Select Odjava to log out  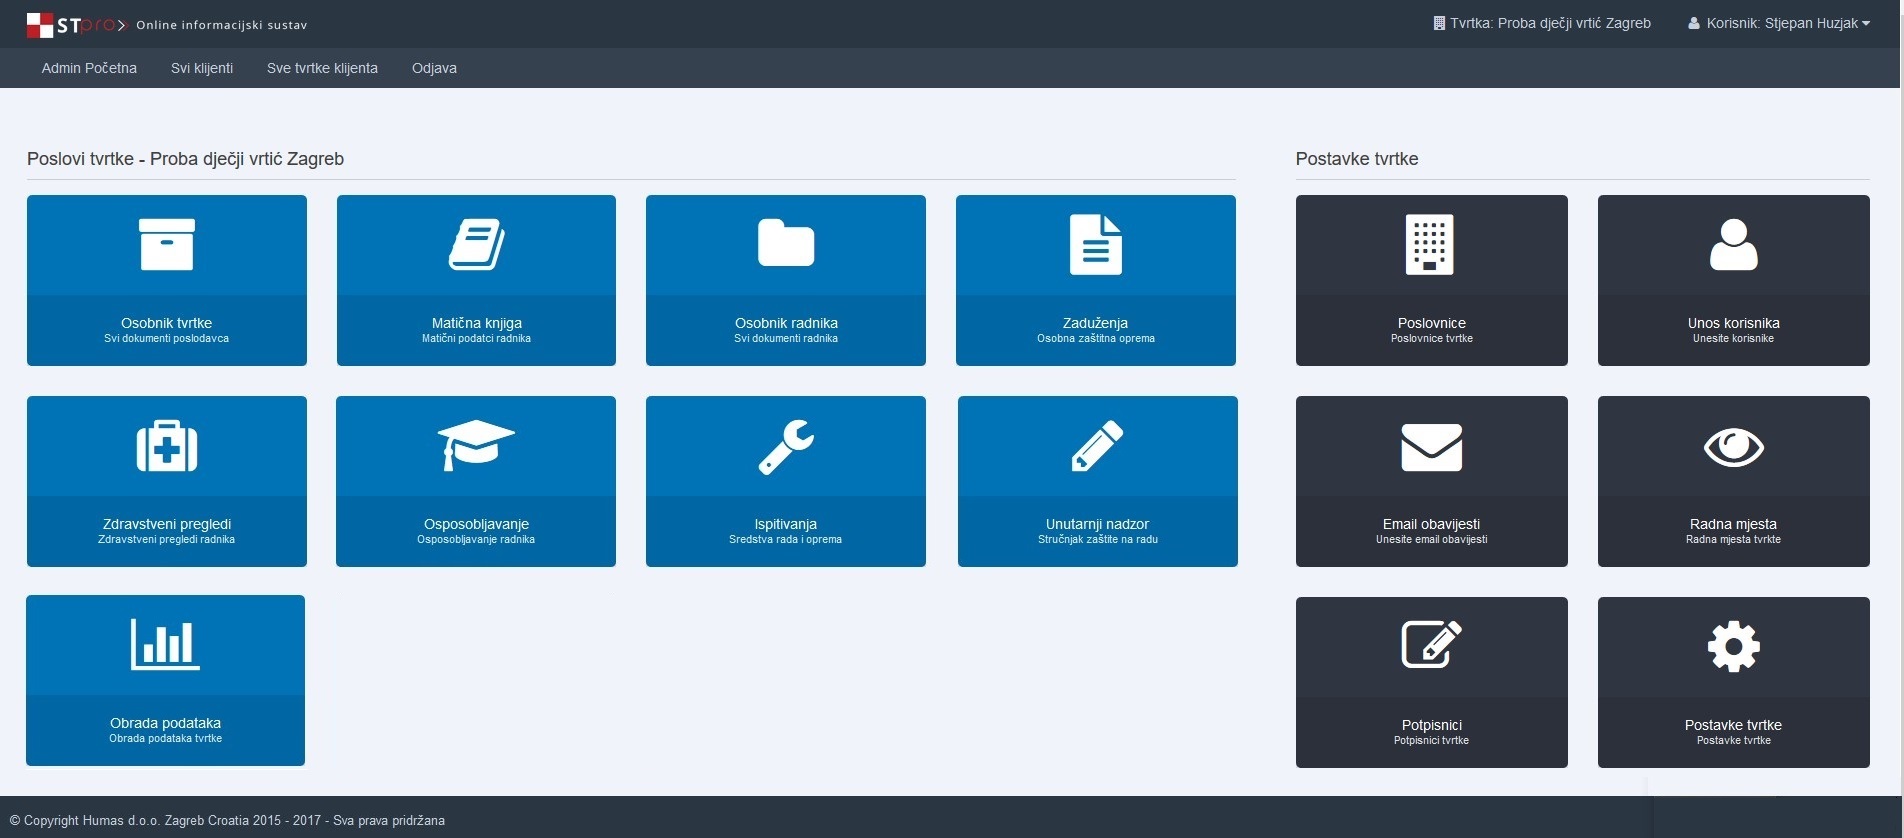[434, 68]
